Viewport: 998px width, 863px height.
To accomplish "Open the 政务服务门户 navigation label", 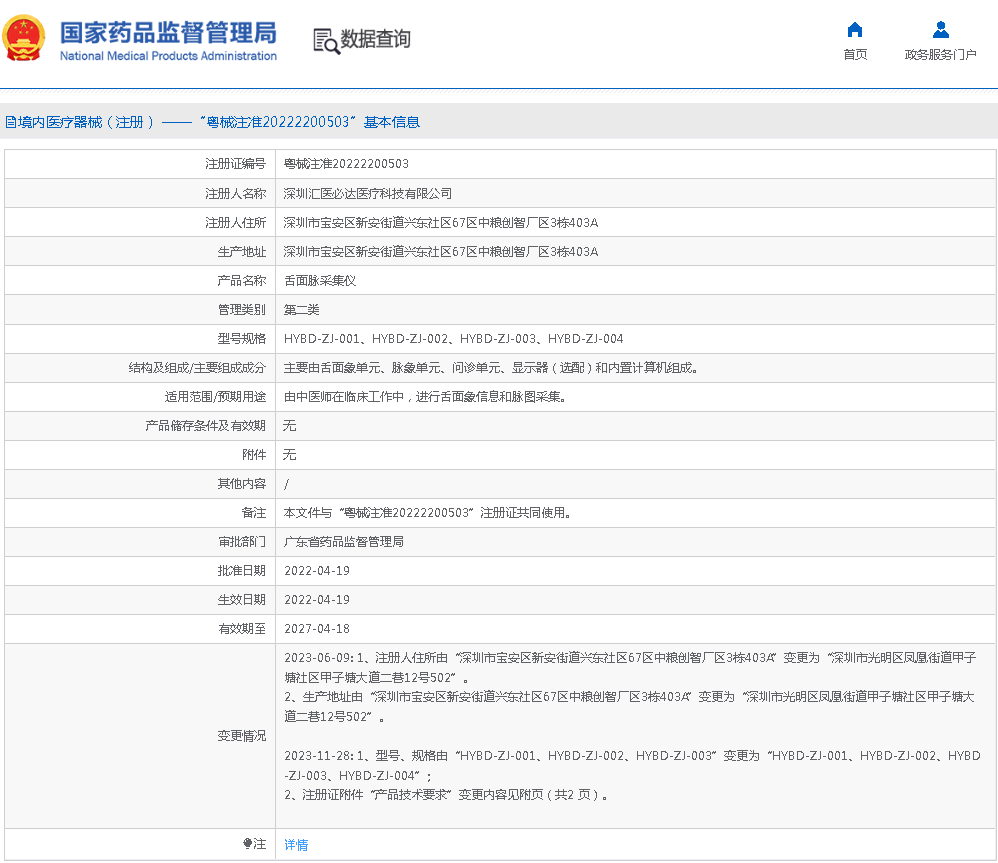I will pos(940,55).
